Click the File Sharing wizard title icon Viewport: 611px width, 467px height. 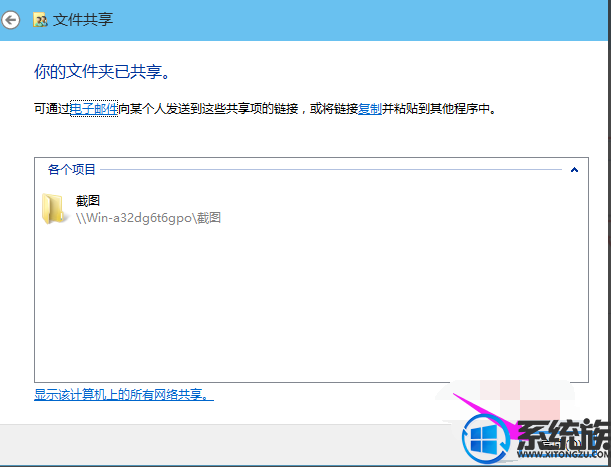(40, 20)
